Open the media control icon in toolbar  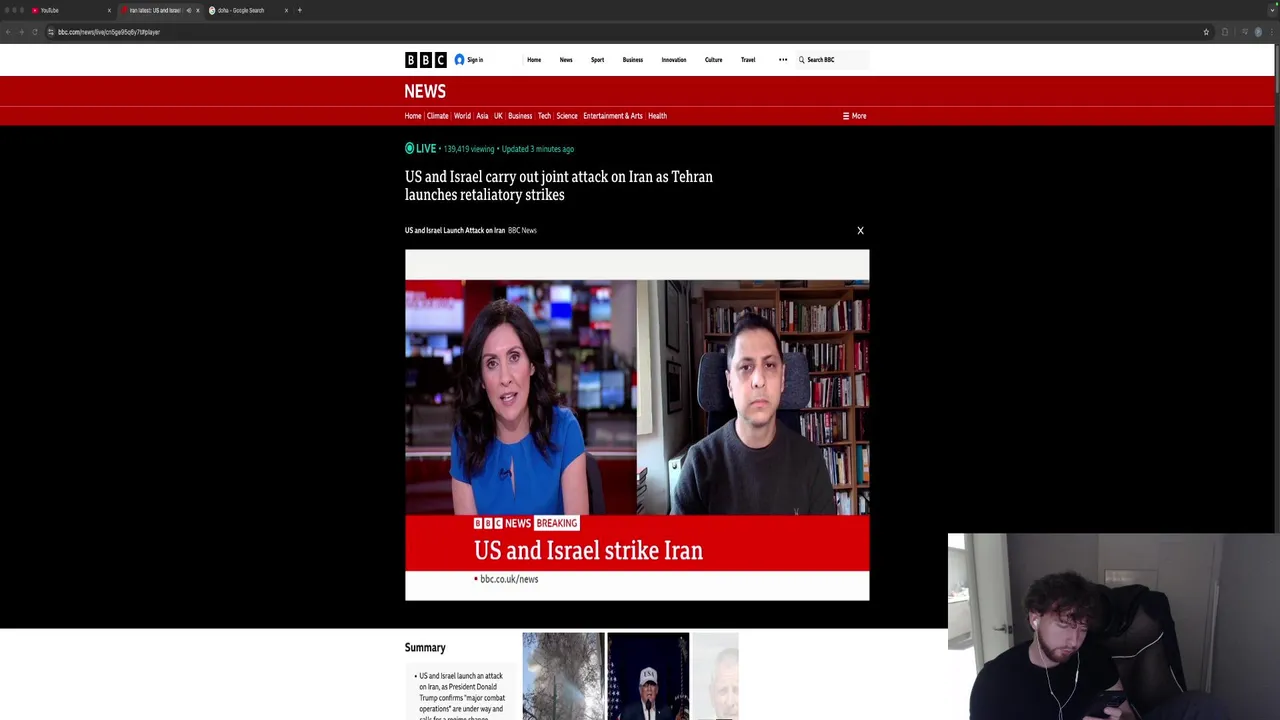[1244, 32]
